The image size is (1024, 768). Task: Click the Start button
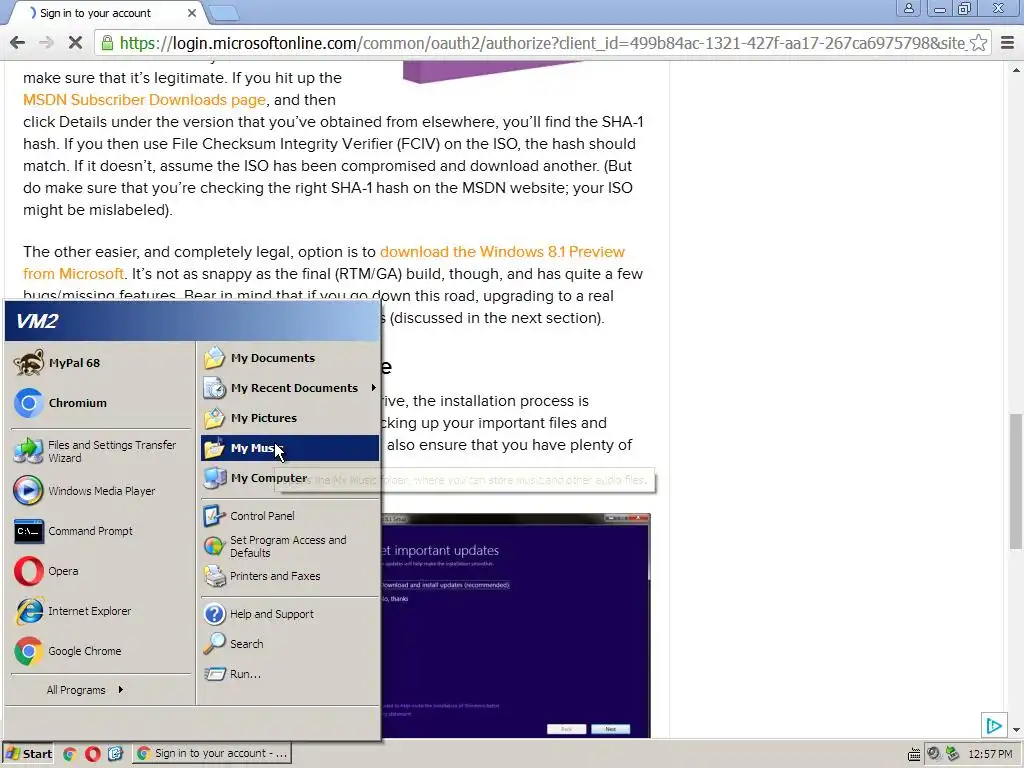[29, 754]
